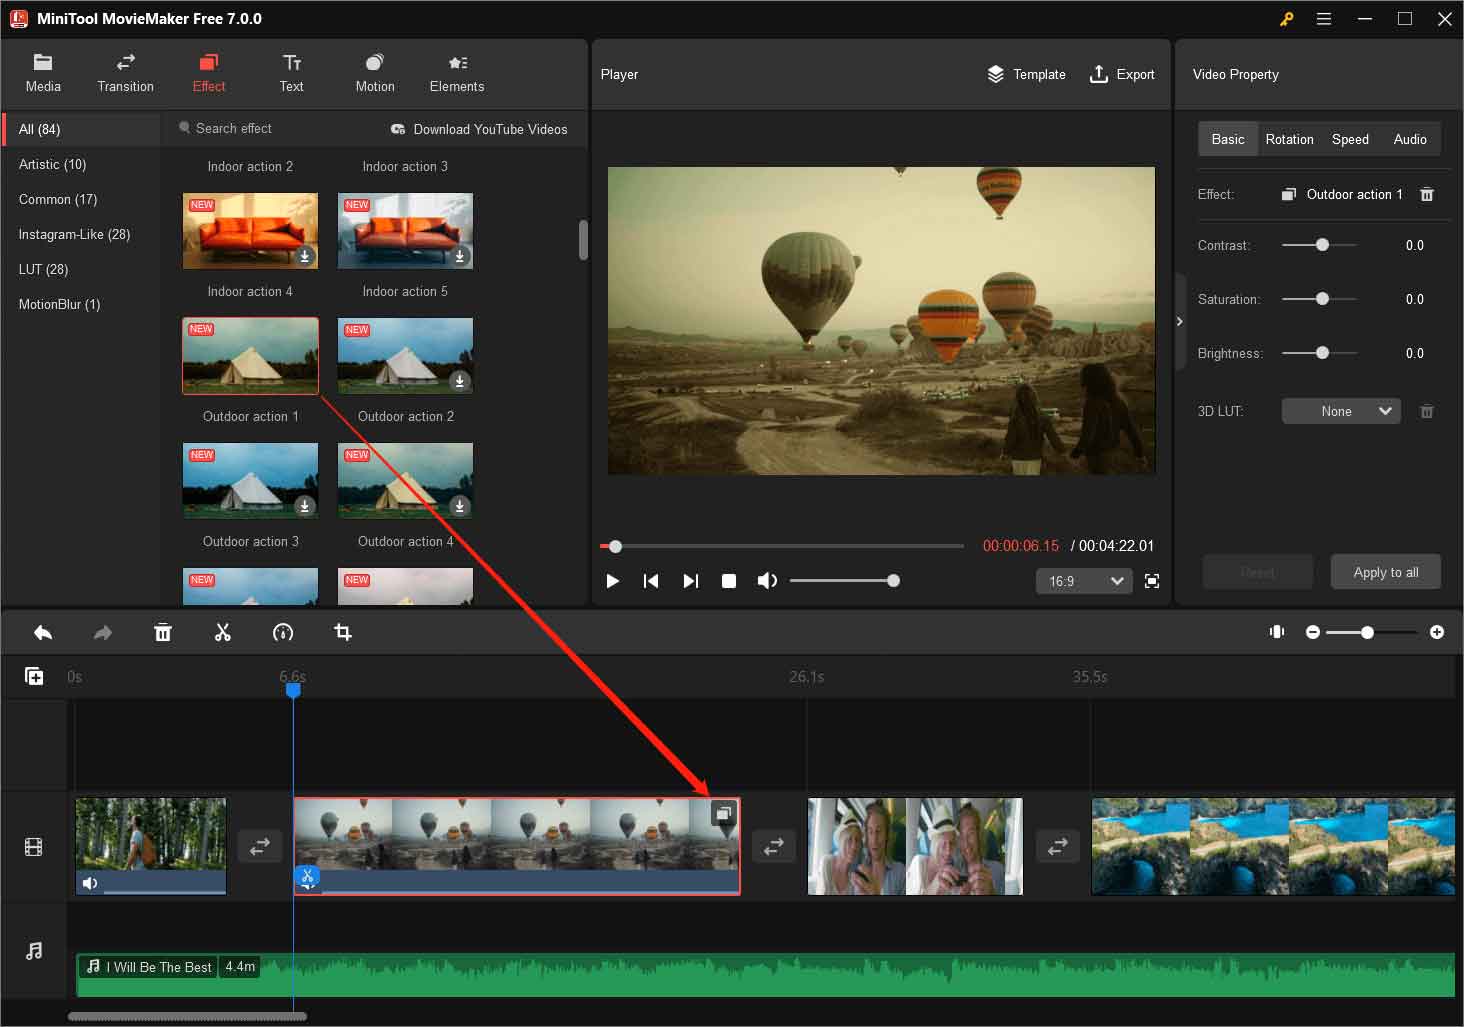The height and width of the screenshot is (1027, 1464).
Task: Switch to the Text tab
Action: [x=291, y=74]
